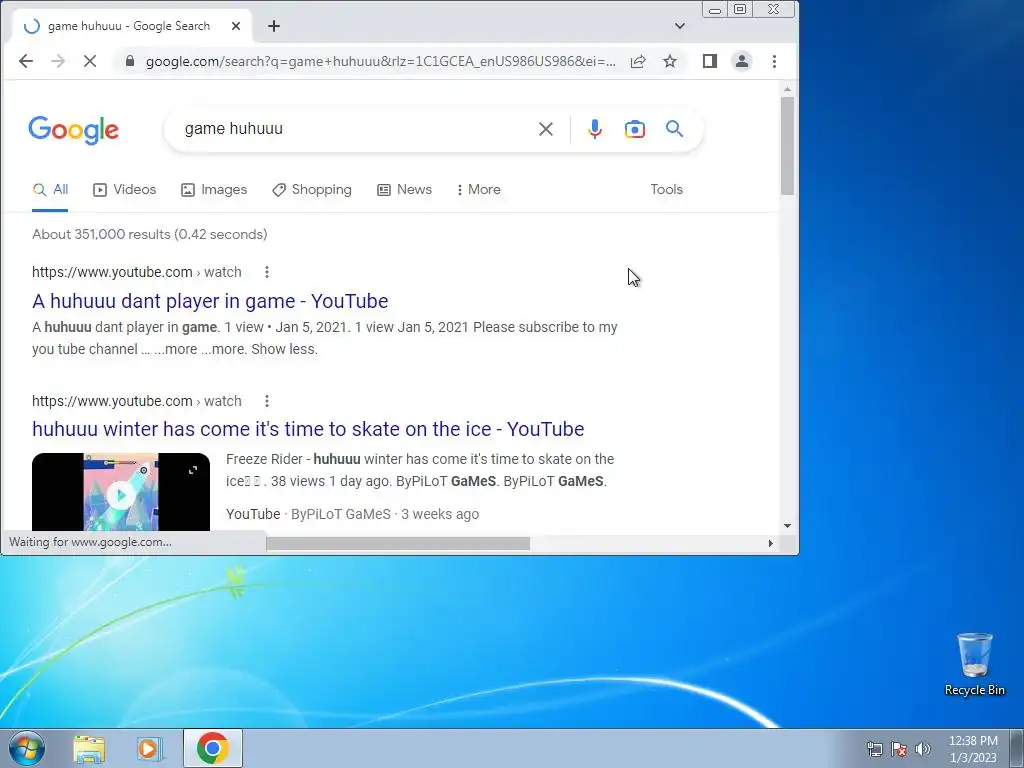Open the Chrome side panel icon
Image resolution: width=1024 pixels, height=768 pixels.
coord(710,61)
